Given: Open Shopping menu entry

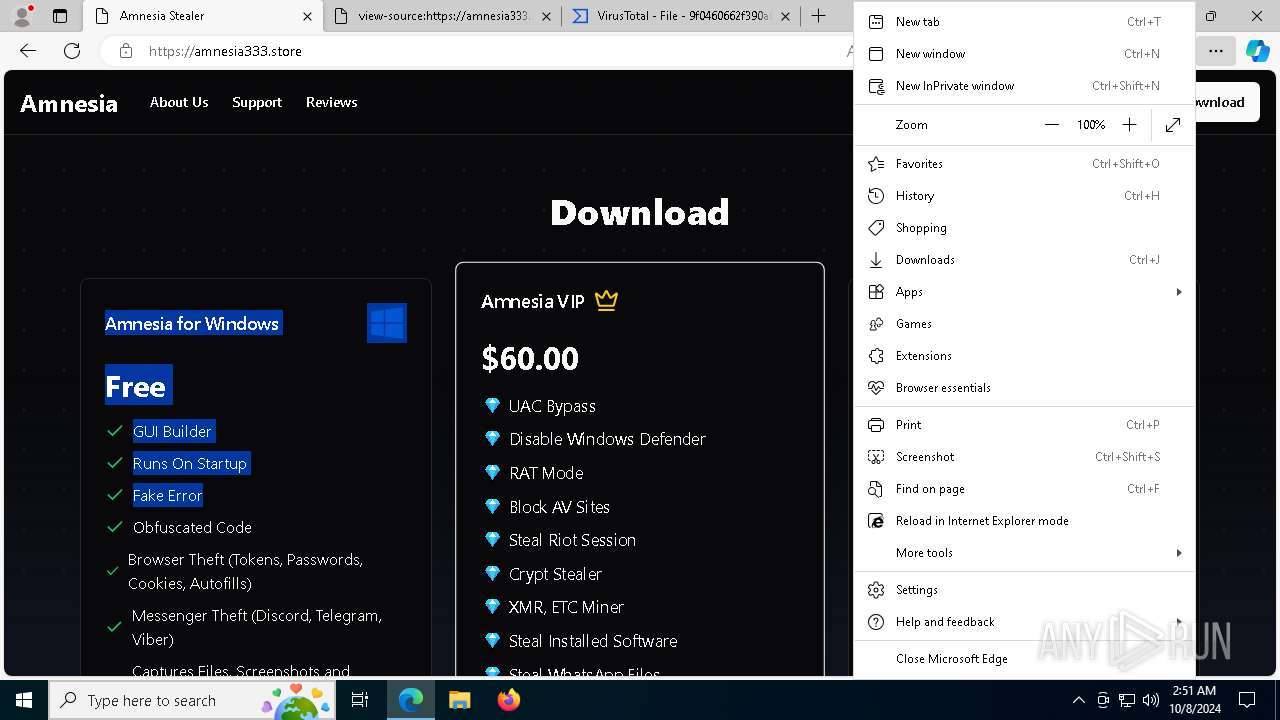Looking at the screenshot, I should pyautogui.click(x=1024, y=228).
